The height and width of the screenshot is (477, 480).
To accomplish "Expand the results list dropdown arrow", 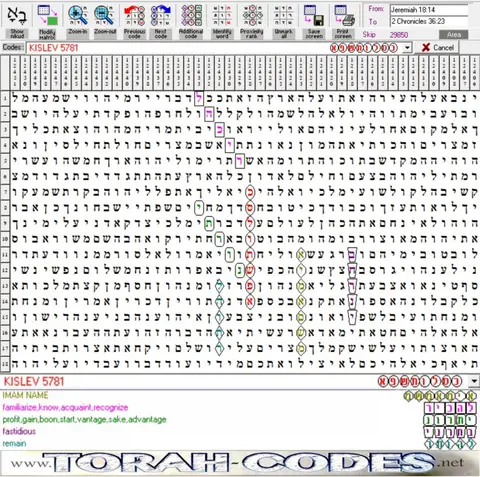I will (474, 381).
